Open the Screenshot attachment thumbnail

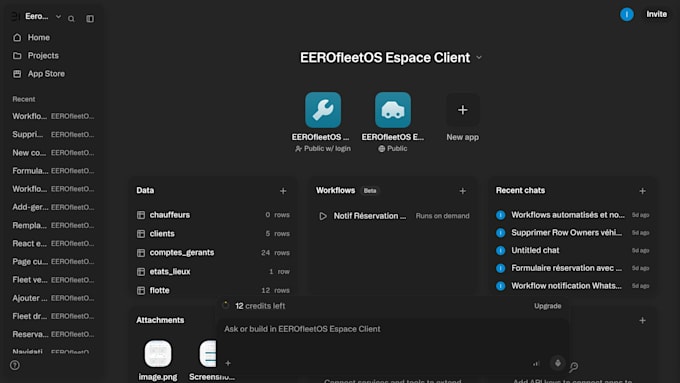(x=208, y=354)
